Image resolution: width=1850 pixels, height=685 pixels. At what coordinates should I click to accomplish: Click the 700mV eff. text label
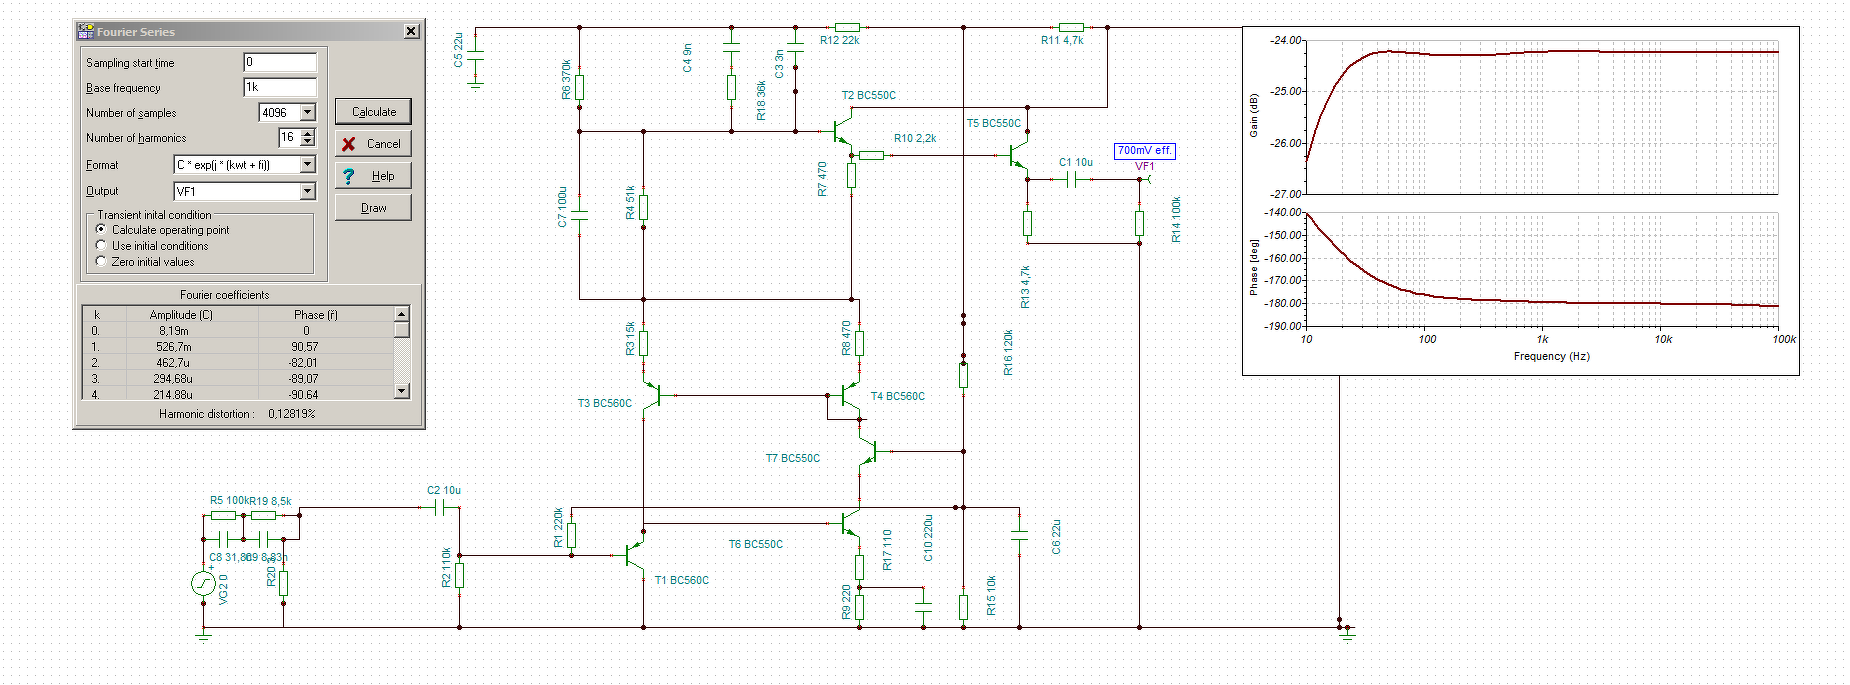(1144, 151)
